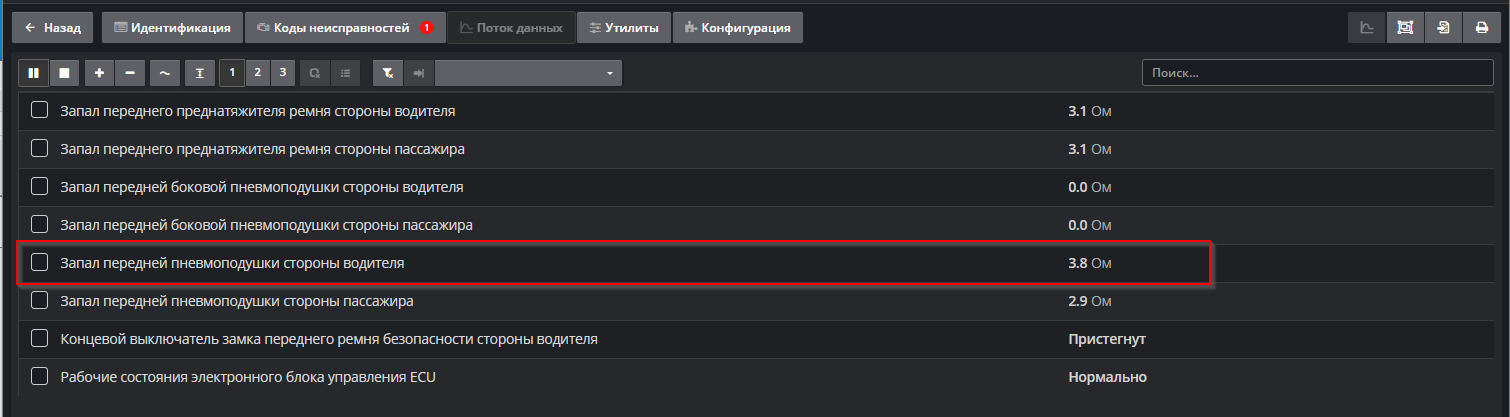The width and height of the screenshot is (1510, 417).
Task: Open the Утилиты tab
Action: tap(624, 28)
